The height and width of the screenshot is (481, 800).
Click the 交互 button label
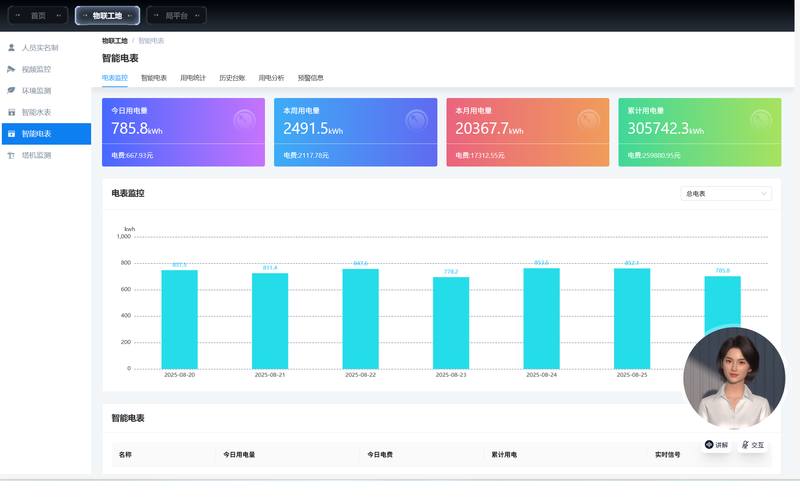click(x=758, y=445)
